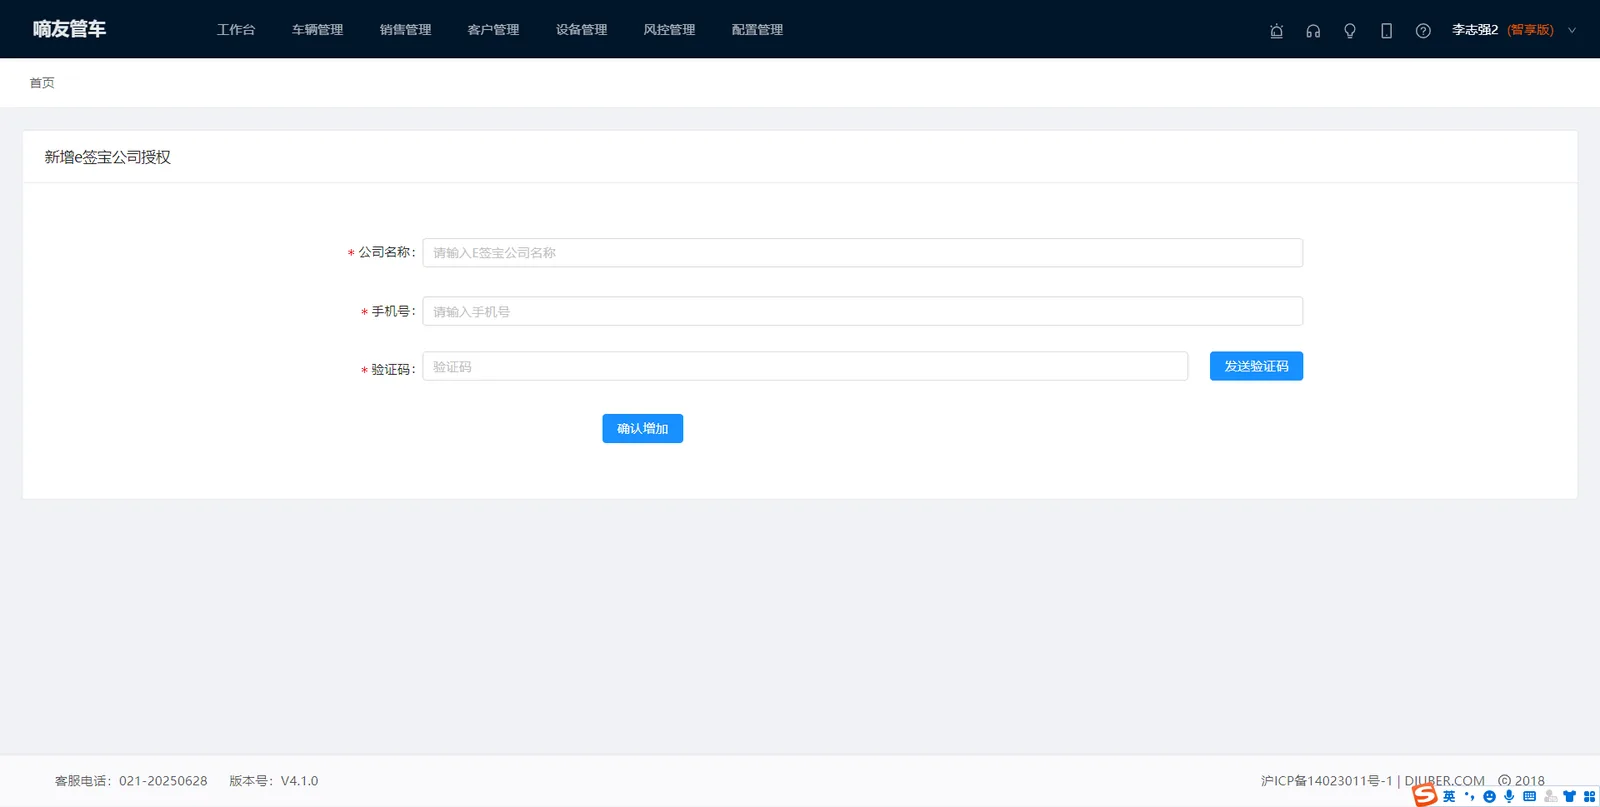Screen dimensions: 1600x807
Task: Go to the 客户管理 menu
Action: coord(493,30)
